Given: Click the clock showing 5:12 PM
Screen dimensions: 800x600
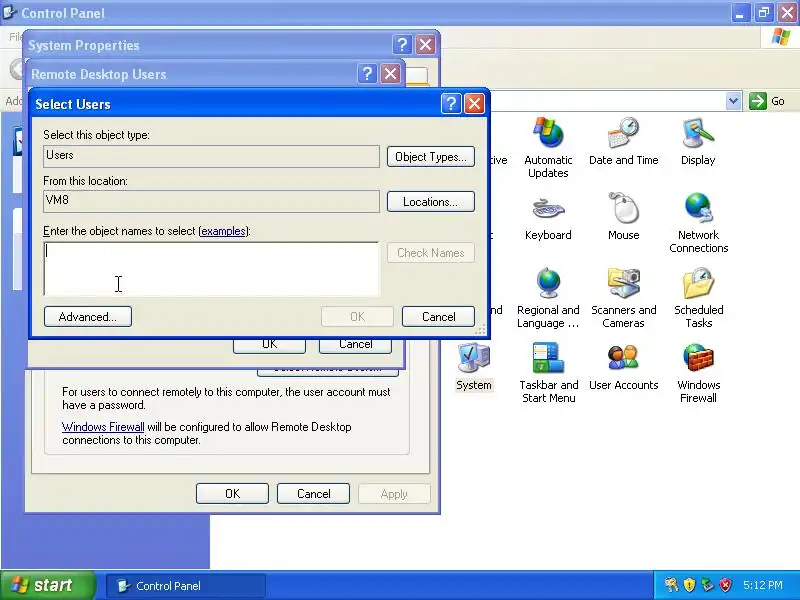Looking at the screenshot, I should pos(763,585).
